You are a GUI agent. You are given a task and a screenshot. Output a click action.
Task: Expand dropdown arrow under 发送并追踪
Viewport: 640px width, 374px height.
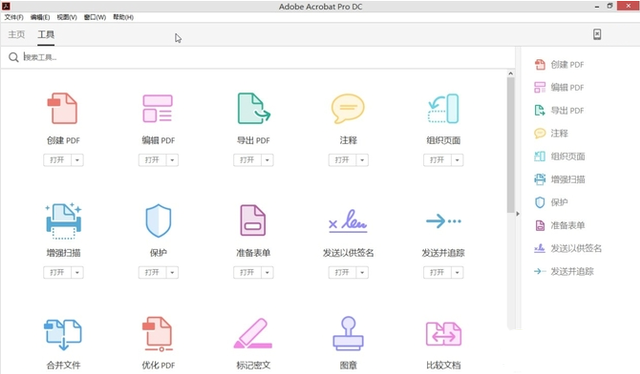pos(457,272)
